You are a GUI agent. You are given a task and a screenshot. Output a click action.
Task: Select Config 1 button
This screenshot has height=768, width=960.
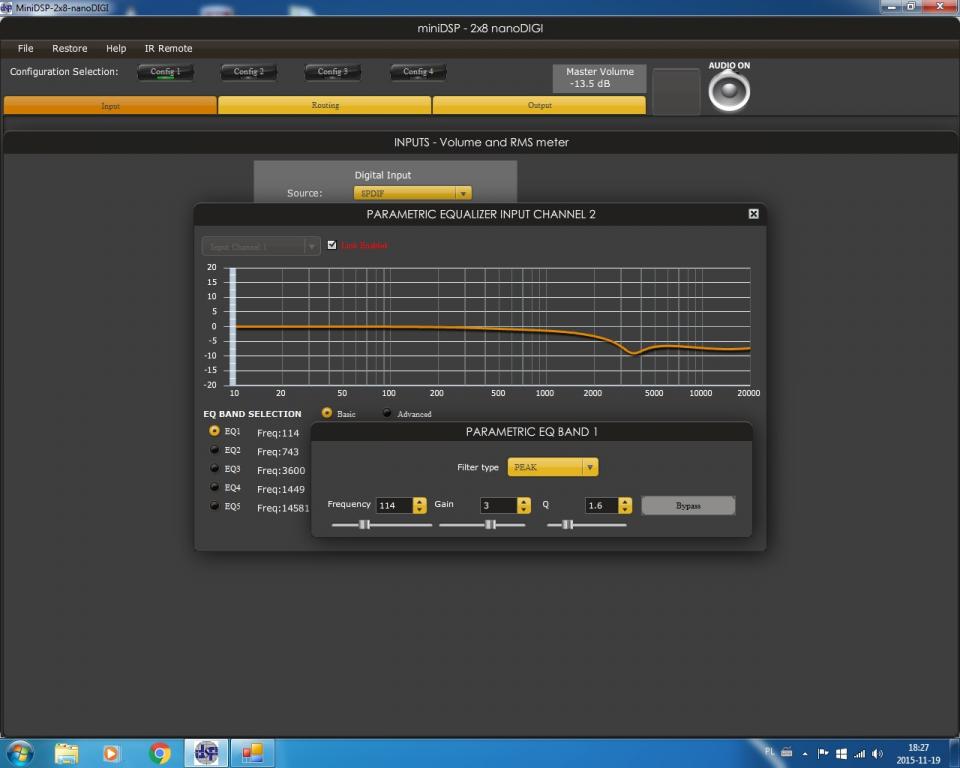pyautogui.click(x=165, y=72)
